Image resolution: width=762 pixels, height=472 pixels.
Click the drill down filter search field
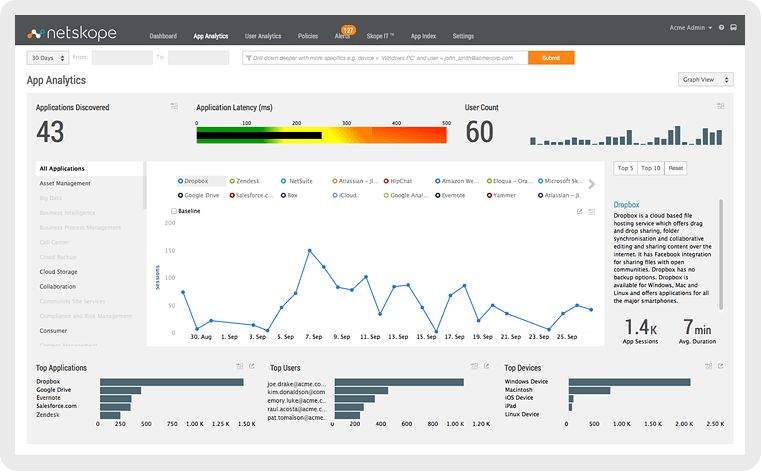(385, 58)
